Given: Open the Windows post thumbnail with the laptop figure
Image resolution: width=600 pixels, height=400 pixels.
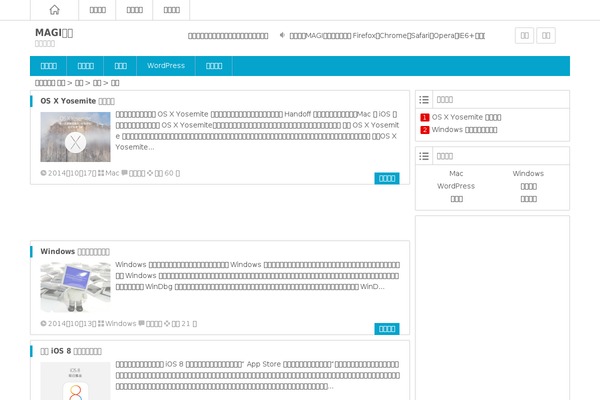Looking at the screenshot, I should 75,287.
